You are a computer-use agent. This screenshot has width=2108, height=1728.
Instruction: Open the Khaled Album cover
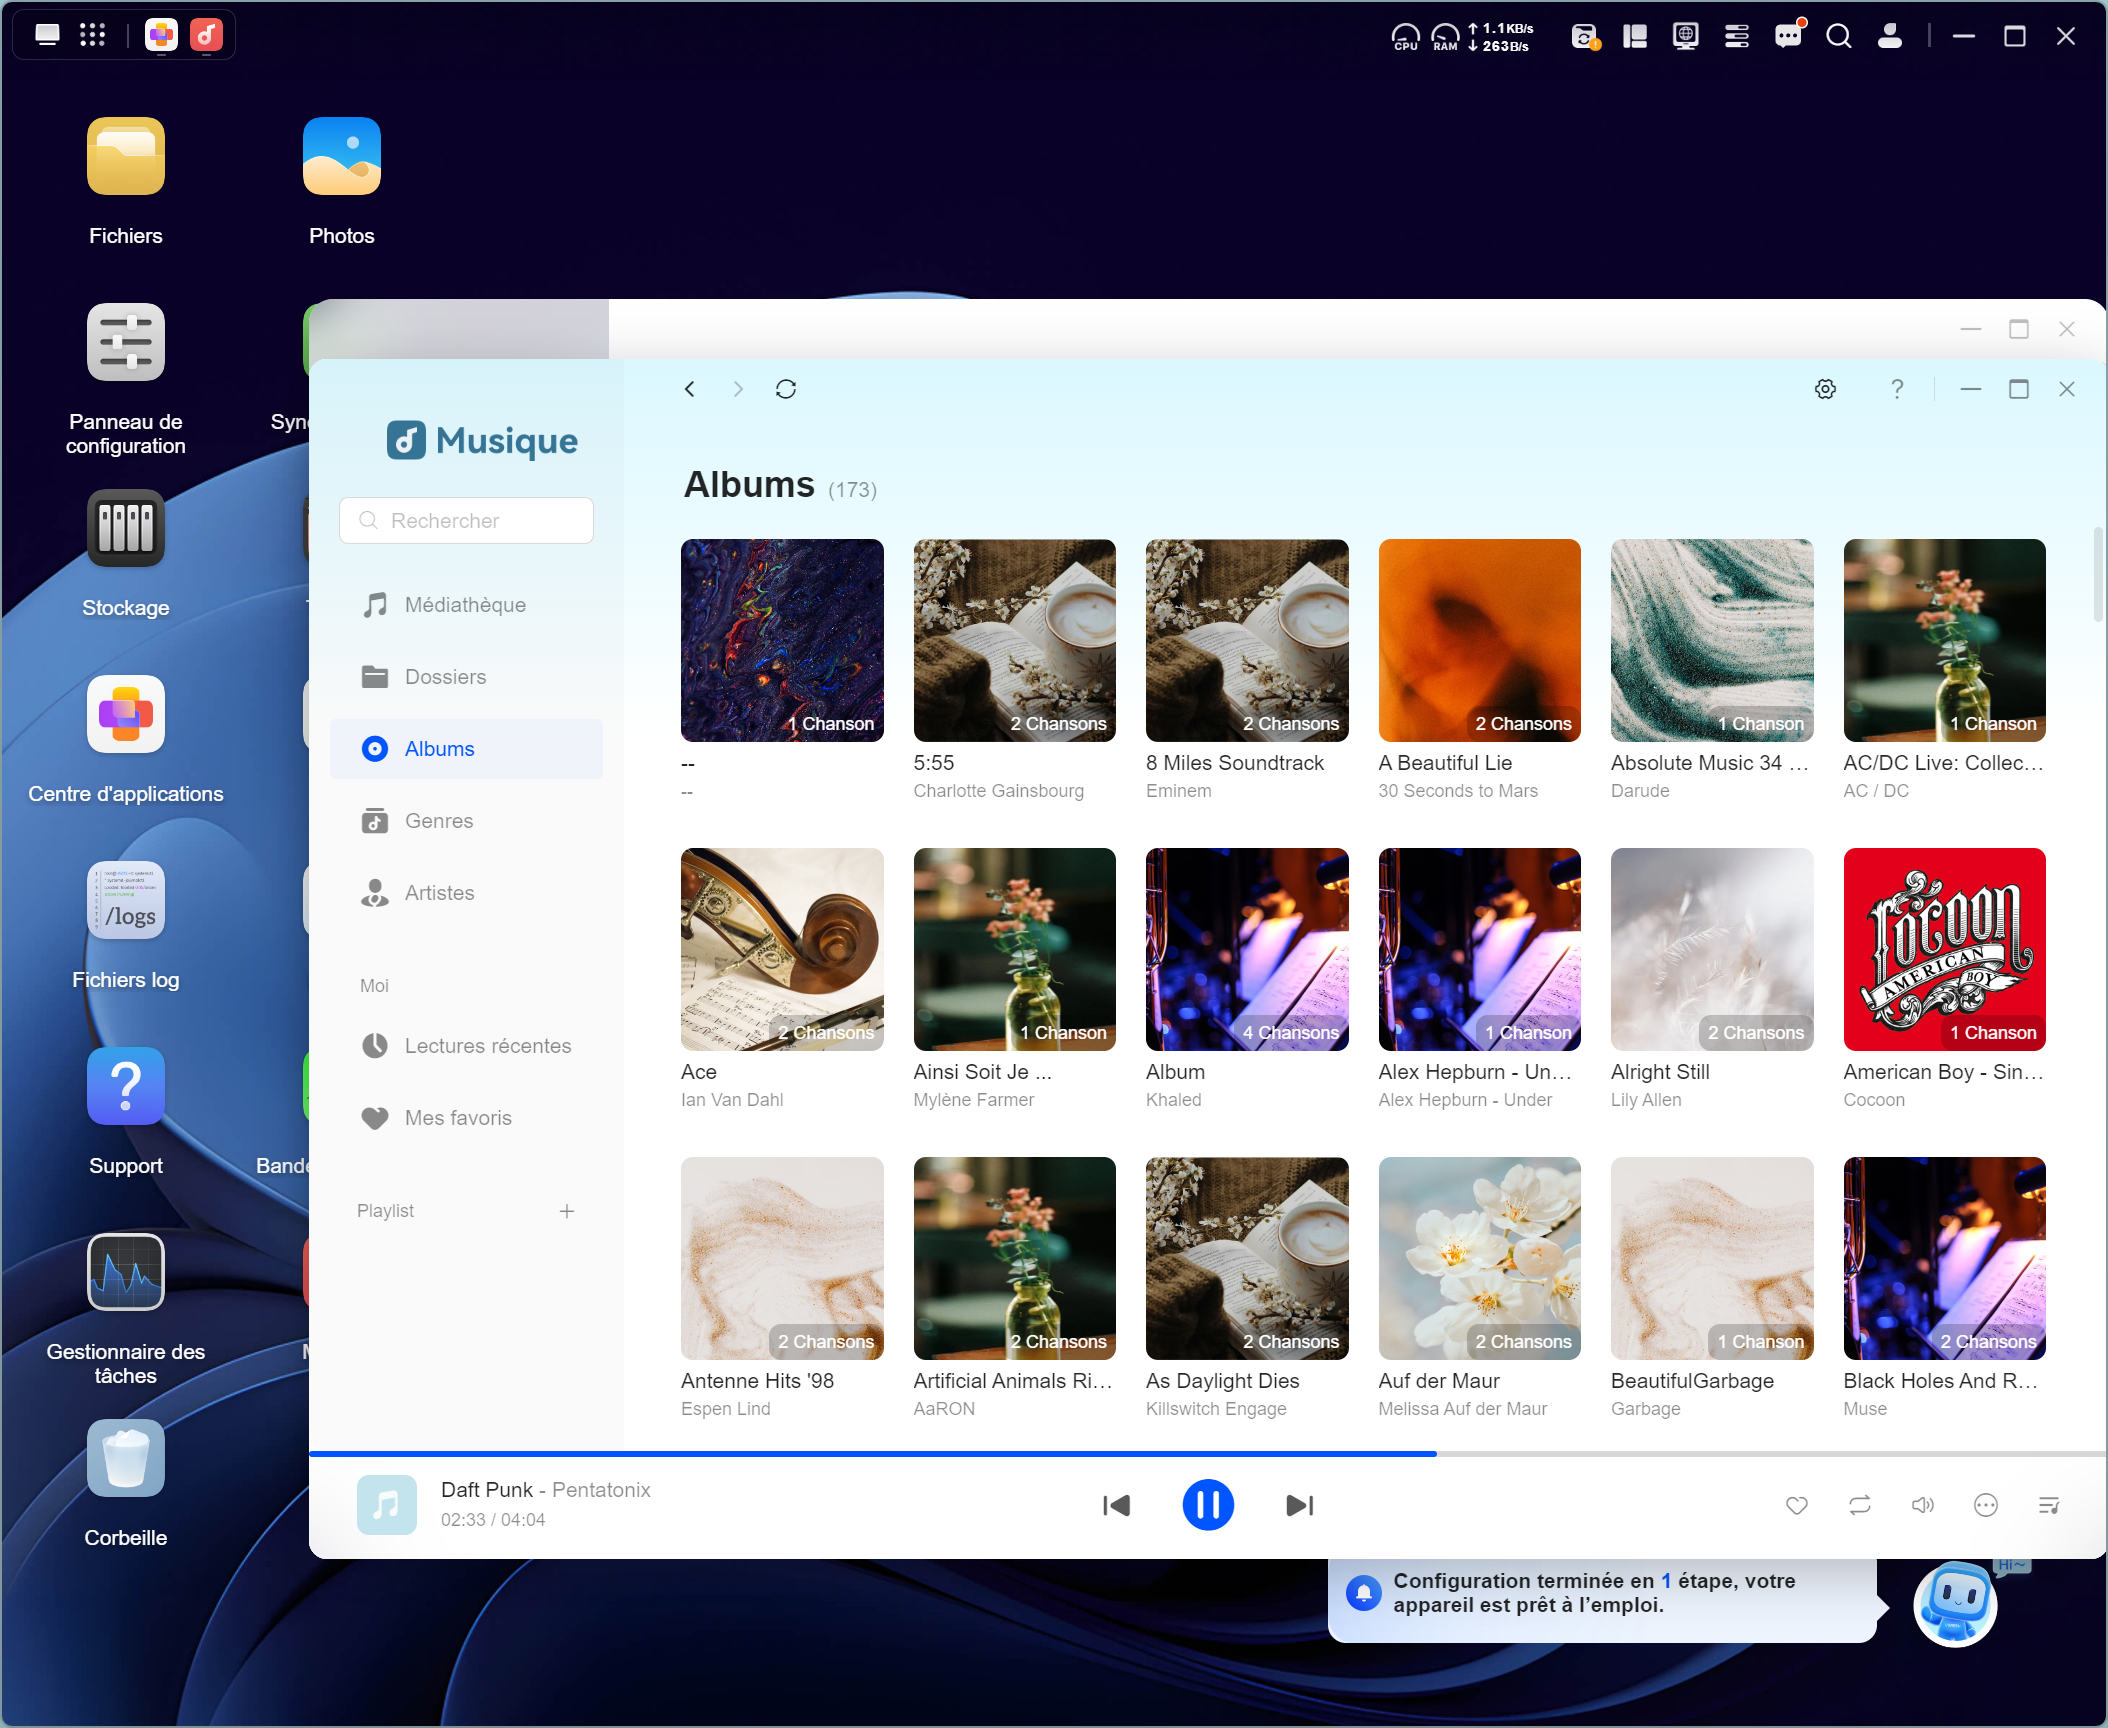1247,949
